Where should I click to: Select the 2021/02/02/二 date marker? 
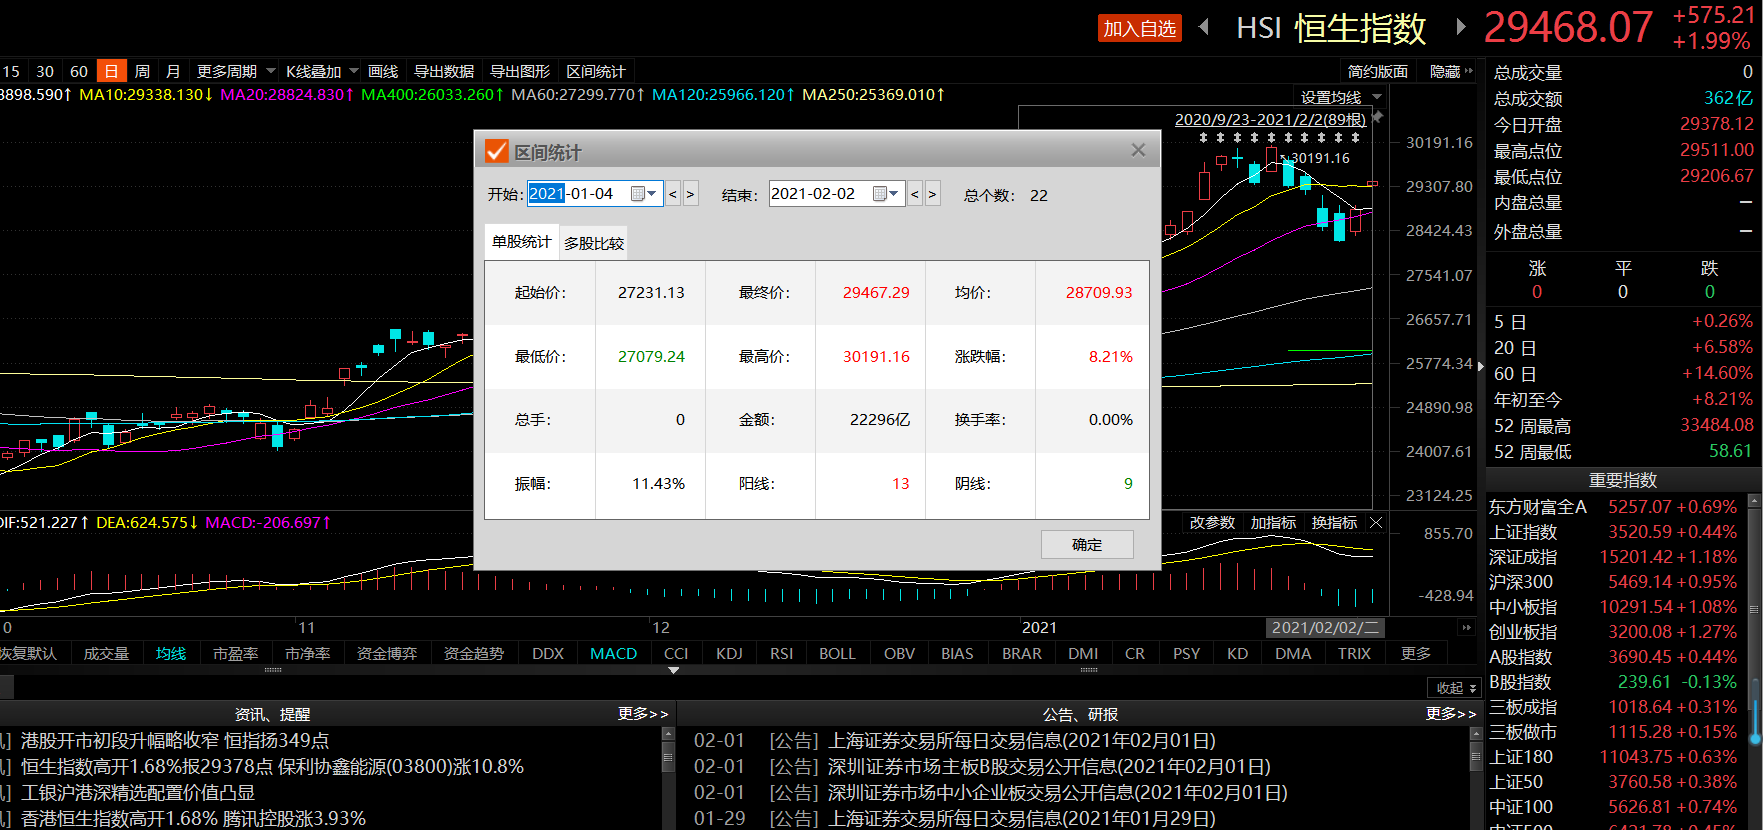pos(1325,627)
